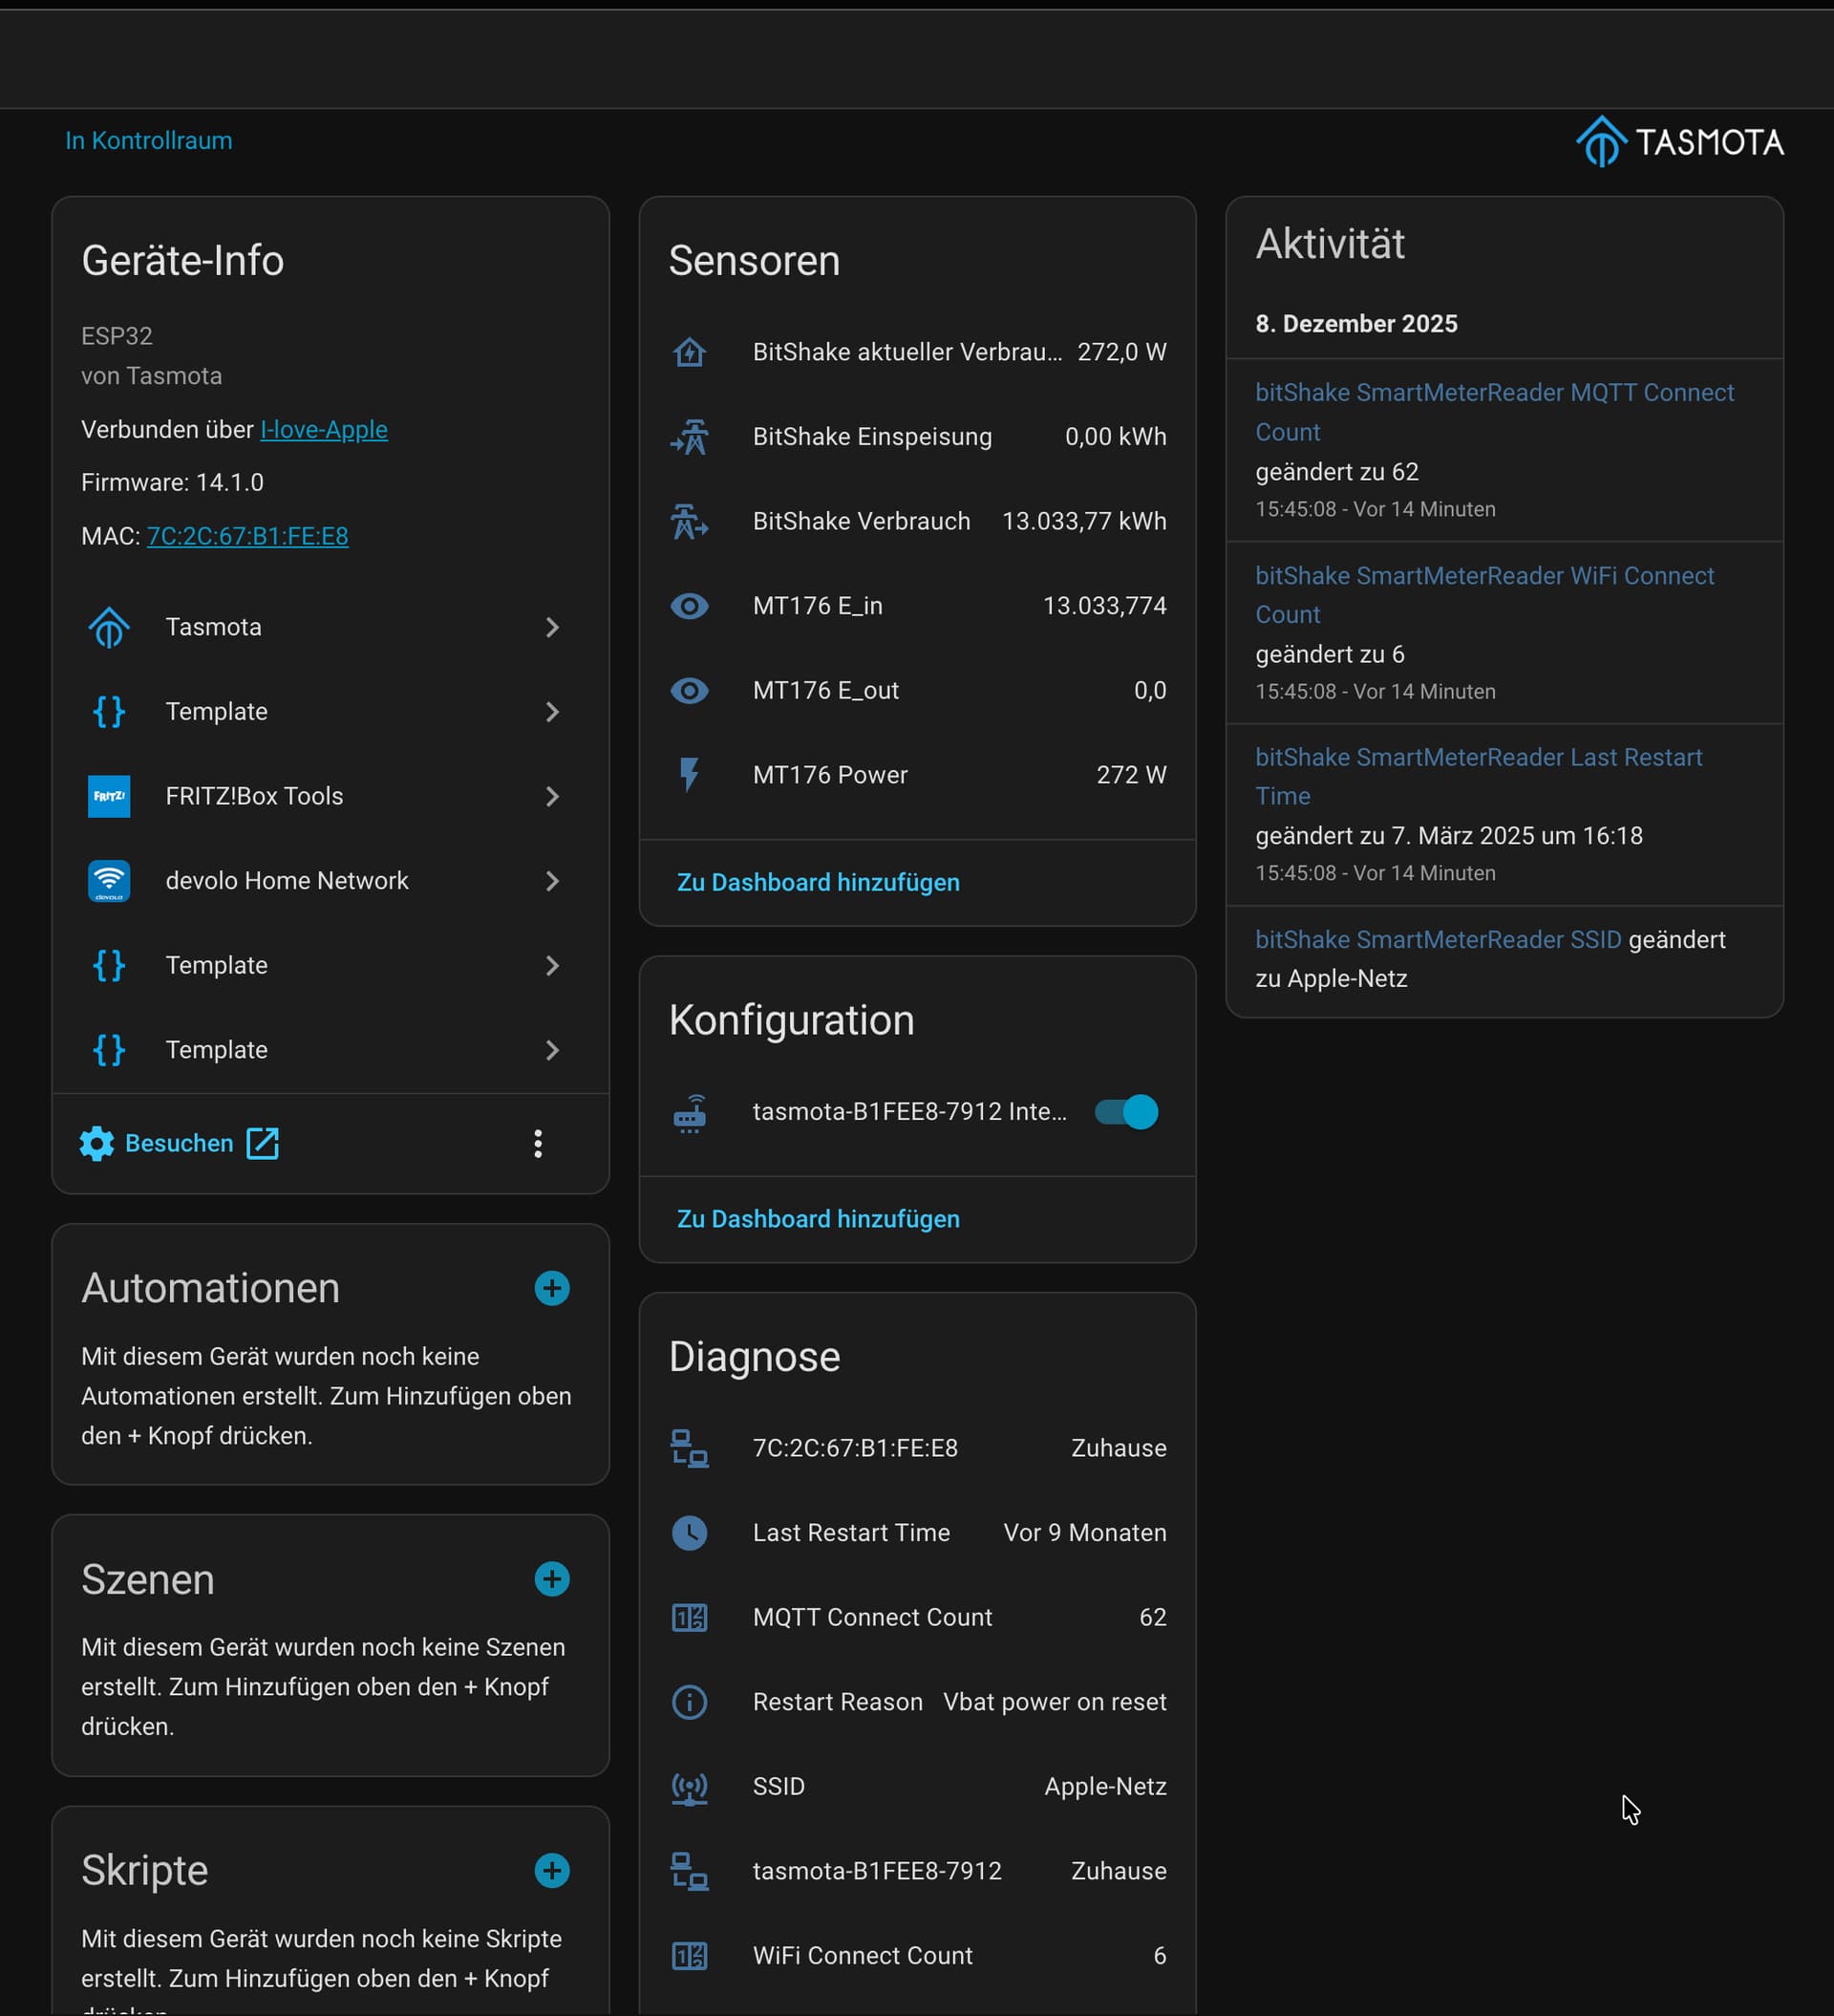Click the Besuchen visit device link

180,1143
